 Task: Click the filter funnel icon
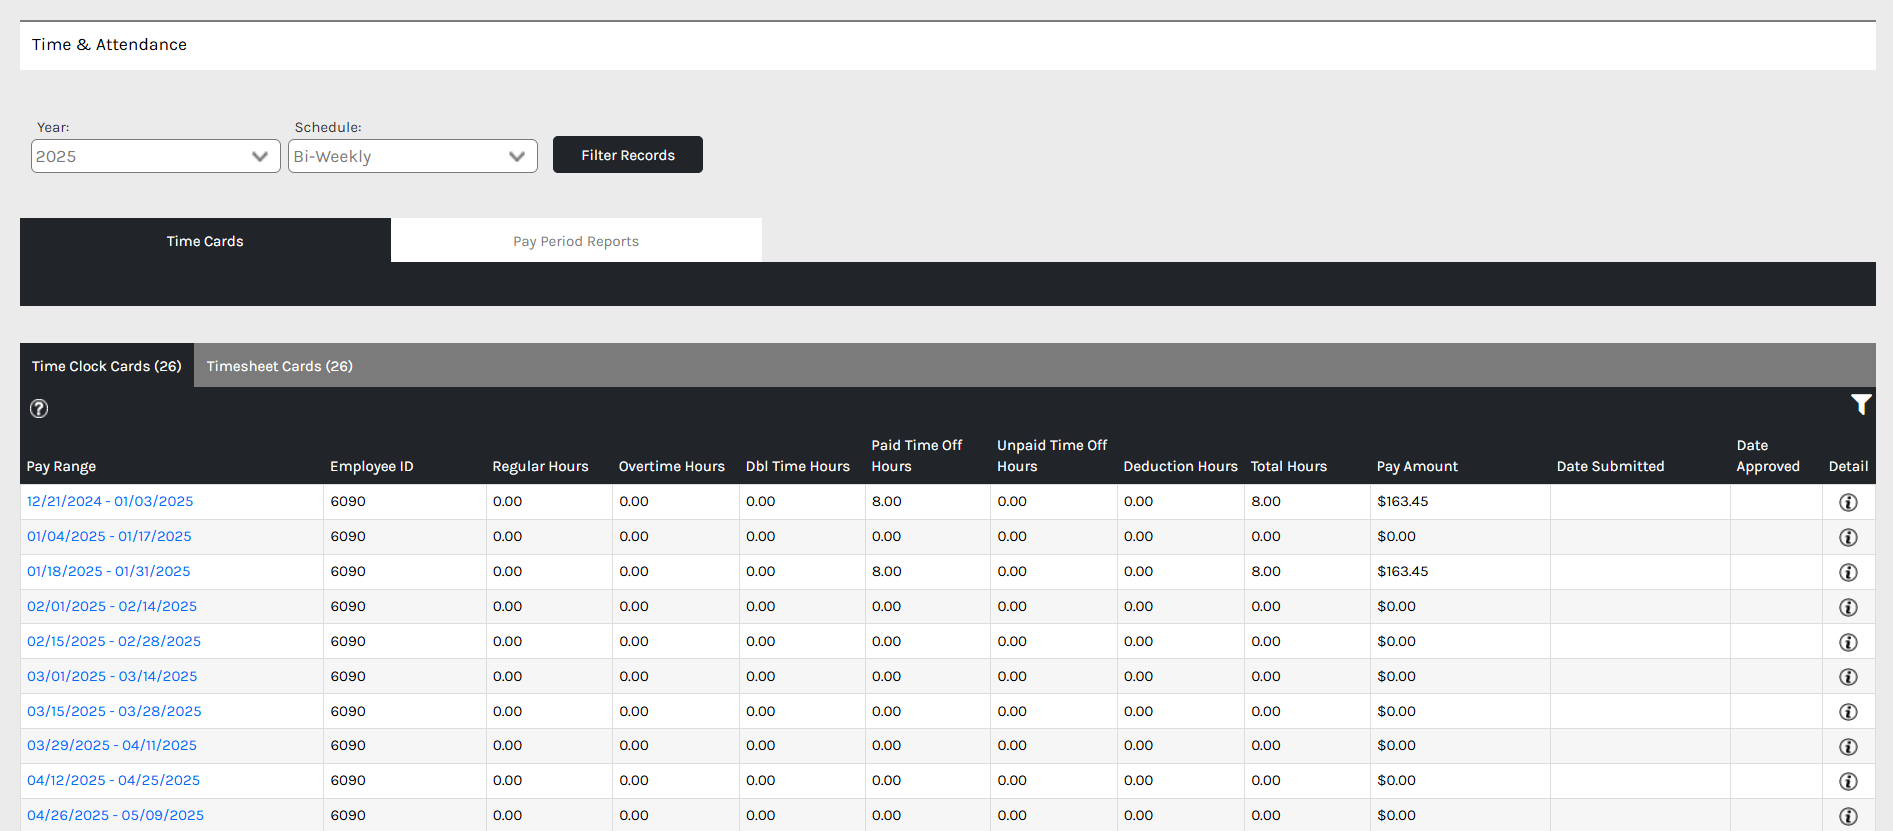(x=1860, y=405)
